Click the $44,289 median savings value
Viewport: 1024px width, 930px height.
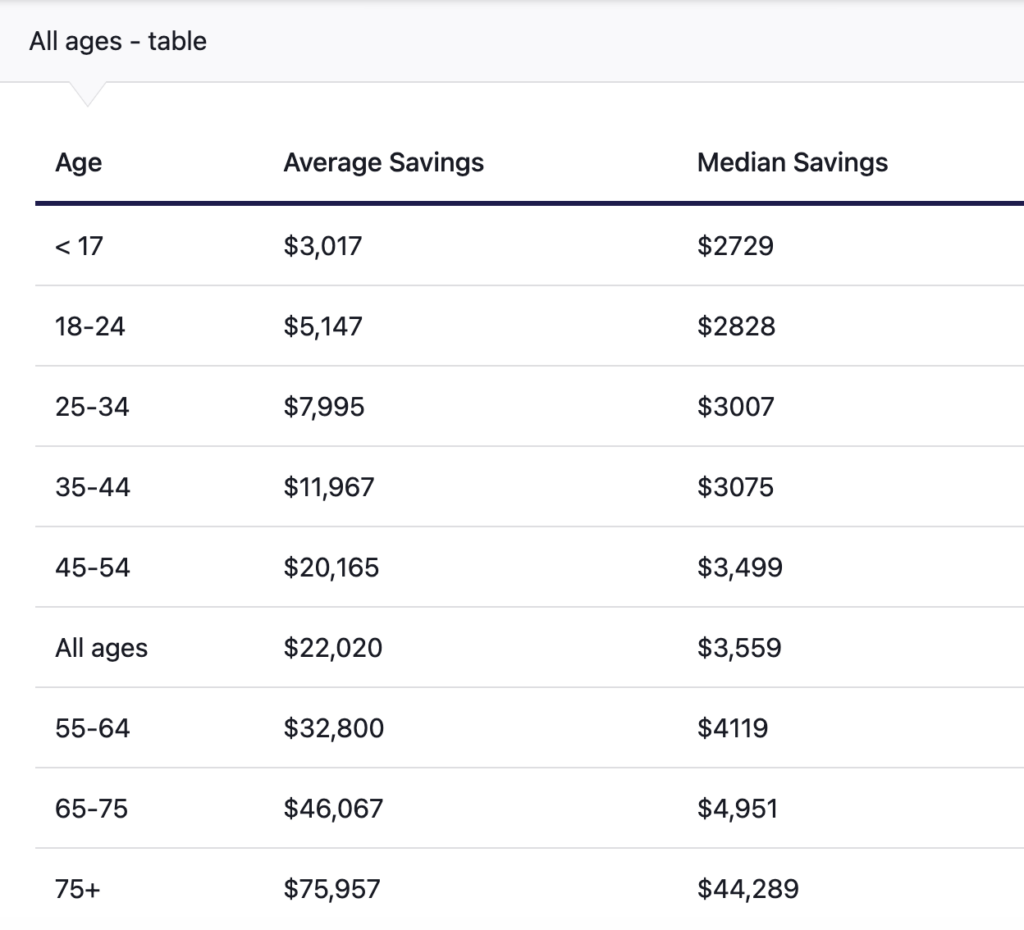pyautogui.click(x=748, y=888)
